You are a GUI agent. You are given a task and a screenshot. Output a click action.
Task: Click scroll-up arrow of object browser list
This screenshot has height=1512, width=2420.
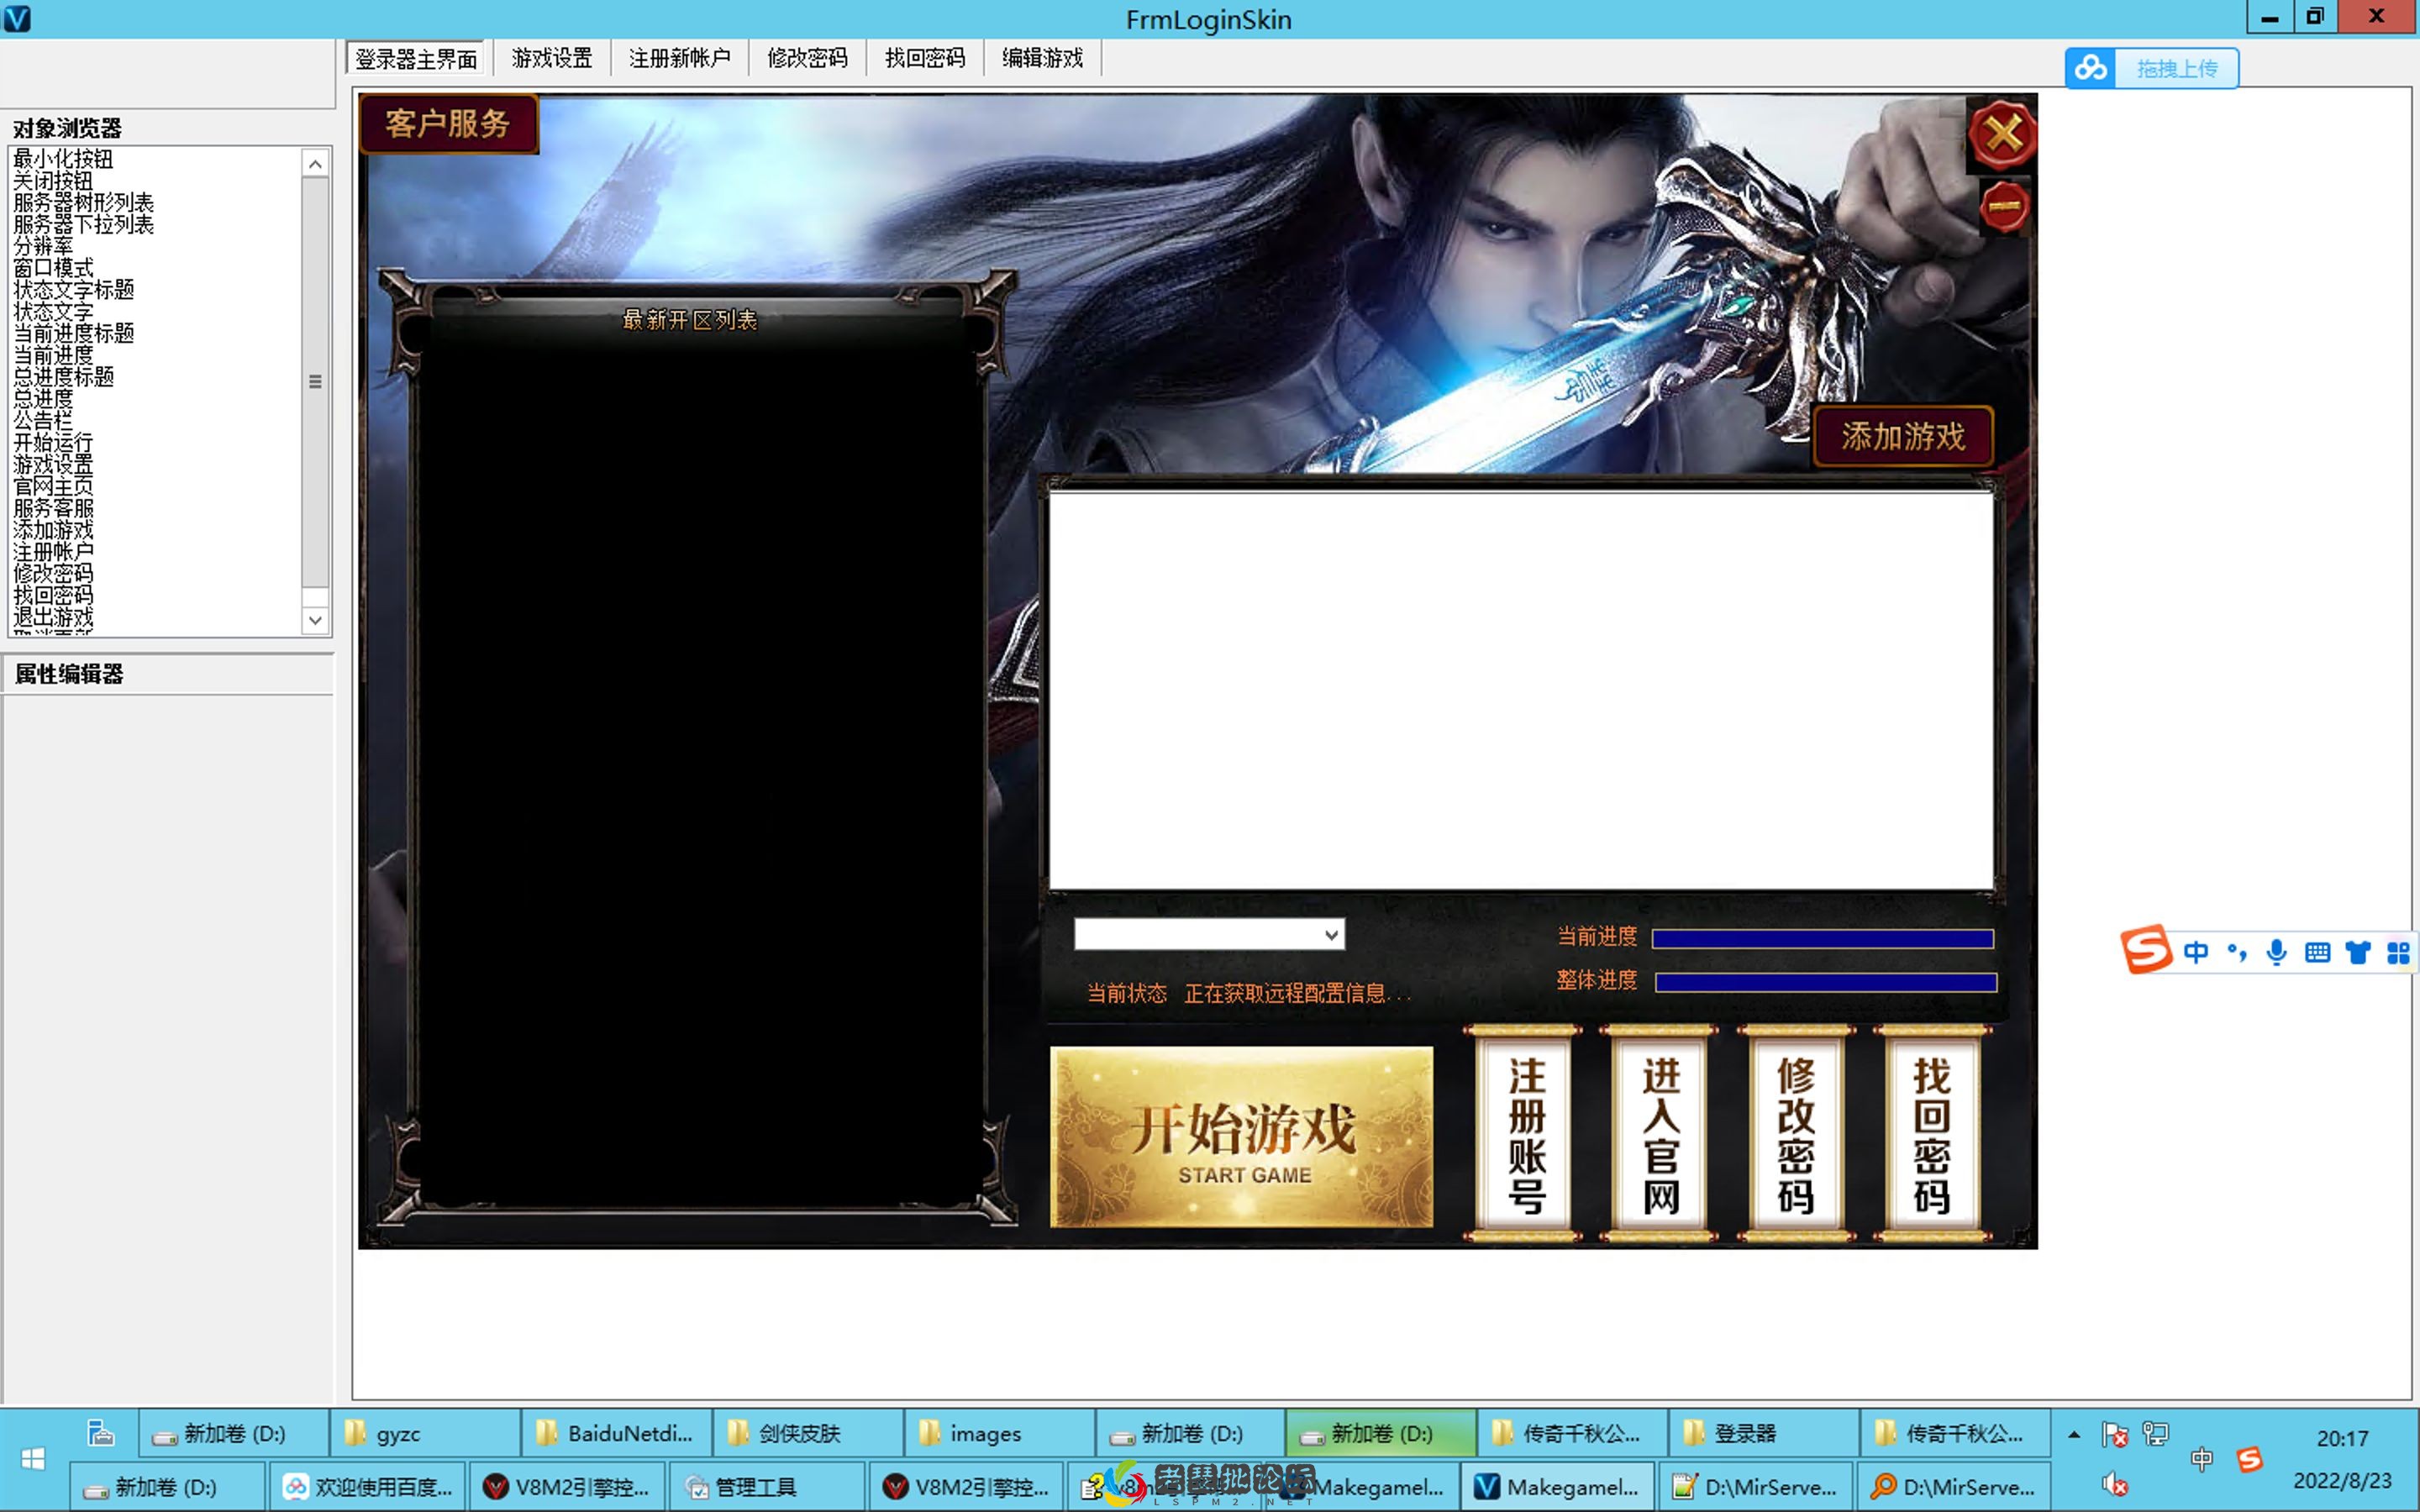coord(315,163)
